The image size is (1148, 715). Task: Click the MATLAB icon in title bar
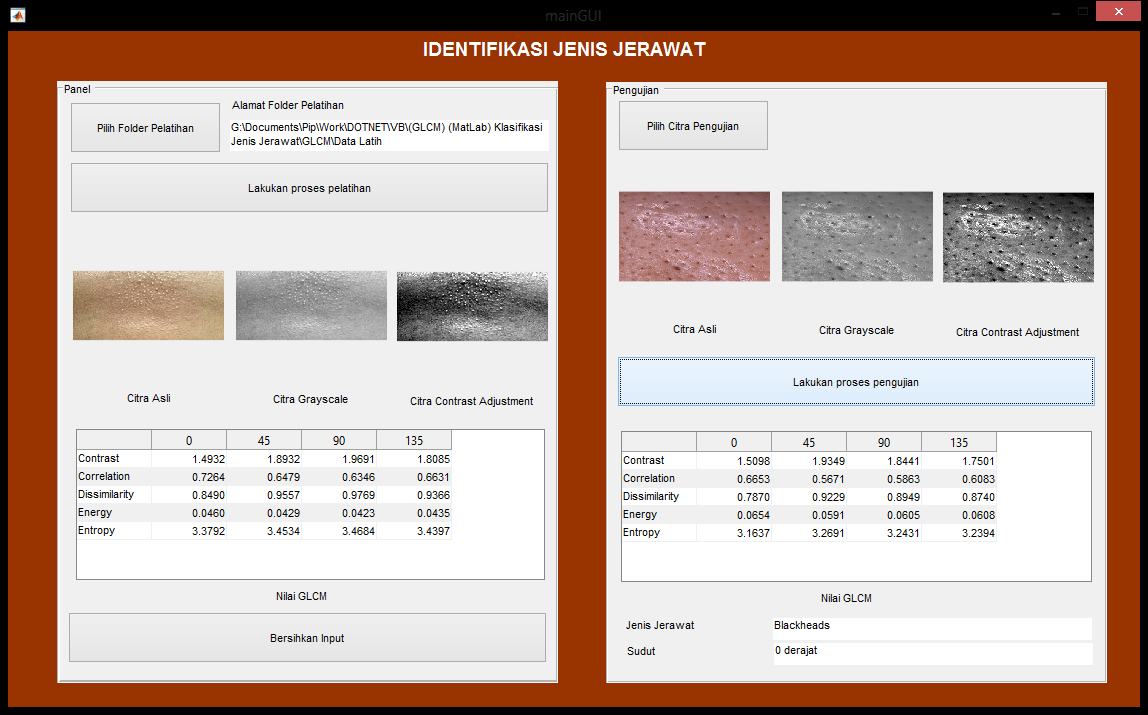click(17, 14)
